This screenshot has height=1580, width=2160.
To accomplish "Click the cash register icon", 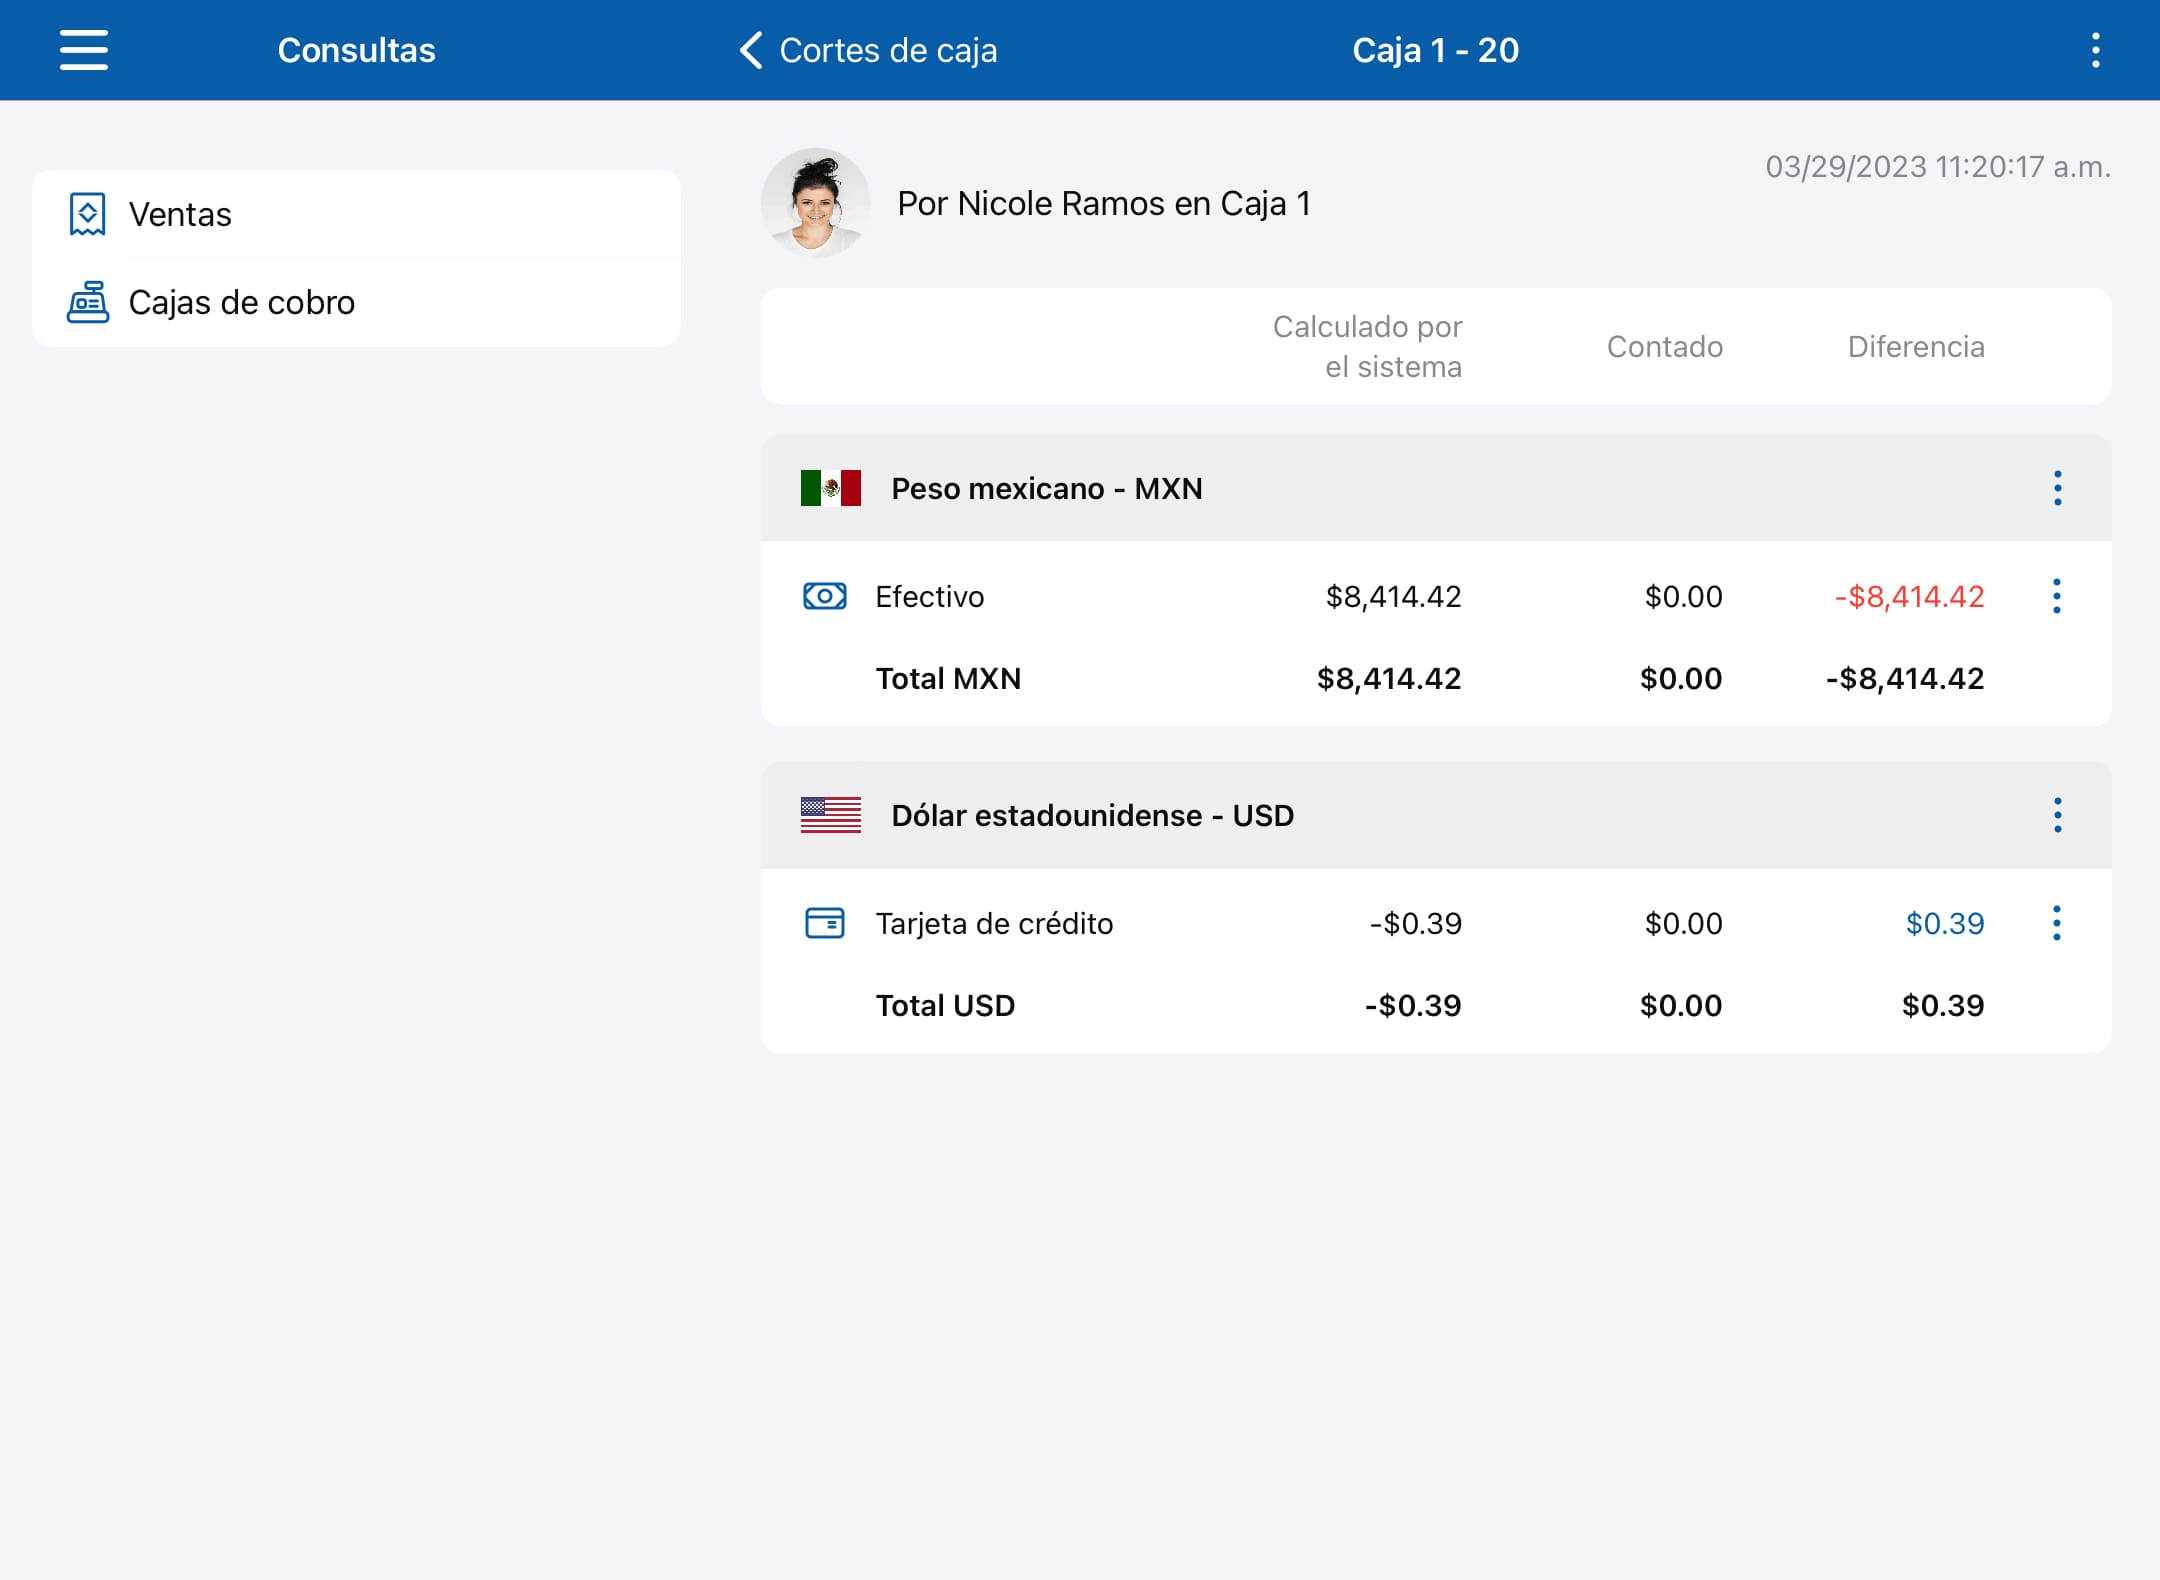I will coord(88,302).
